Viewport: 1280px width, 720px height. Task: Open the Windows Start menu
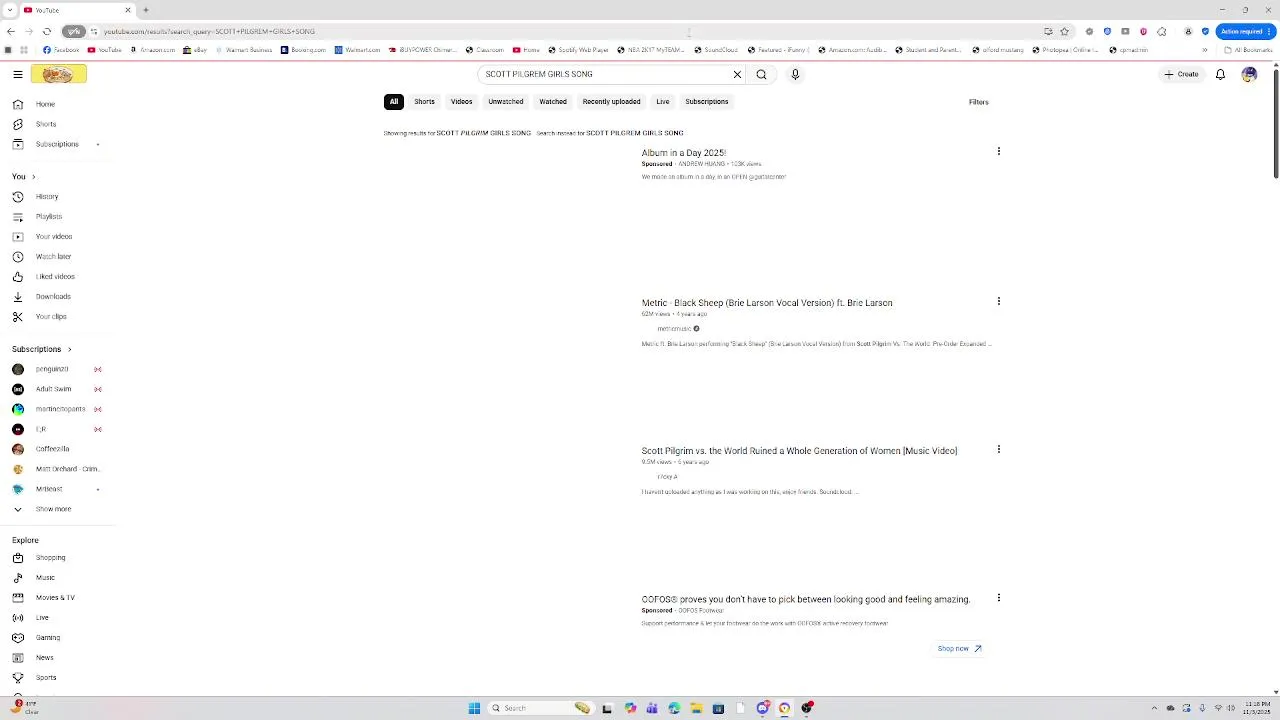coord(474,708)
